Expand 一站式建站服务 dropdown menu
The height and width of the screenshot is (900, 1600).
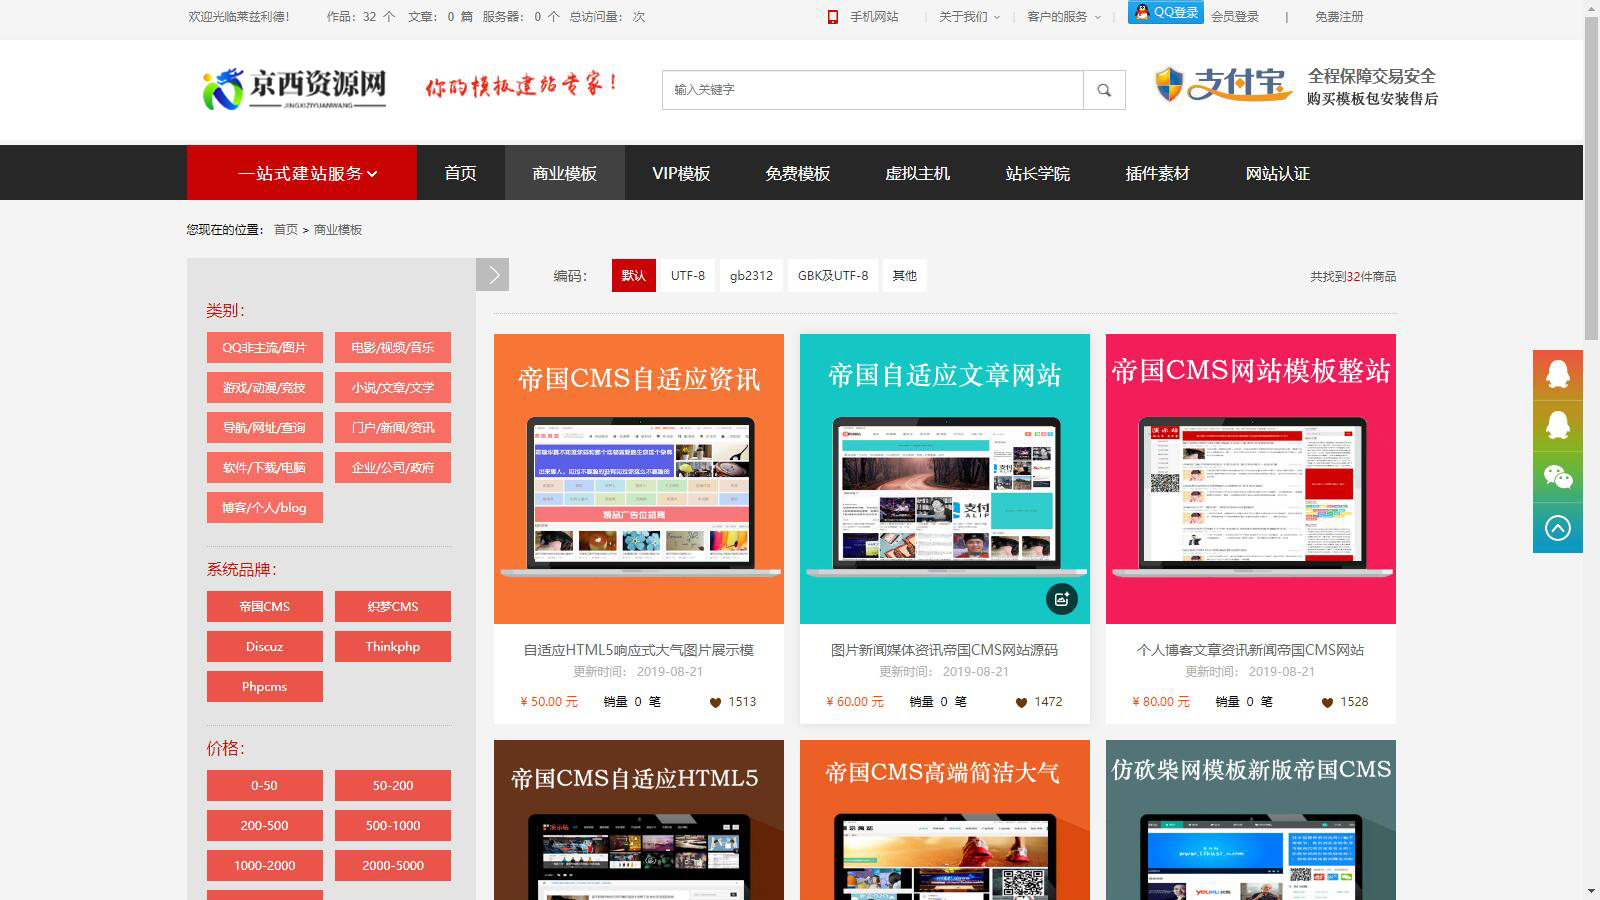coord(302,173)
